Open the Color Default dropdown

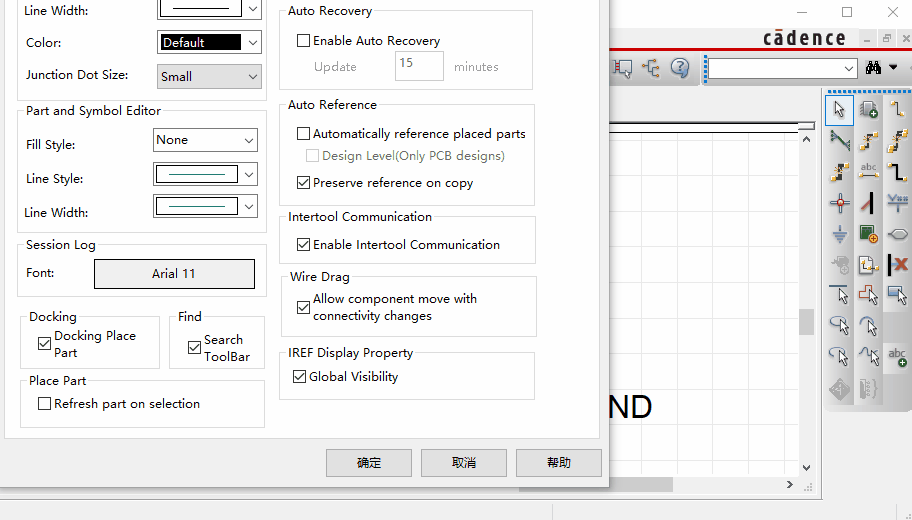209,43
